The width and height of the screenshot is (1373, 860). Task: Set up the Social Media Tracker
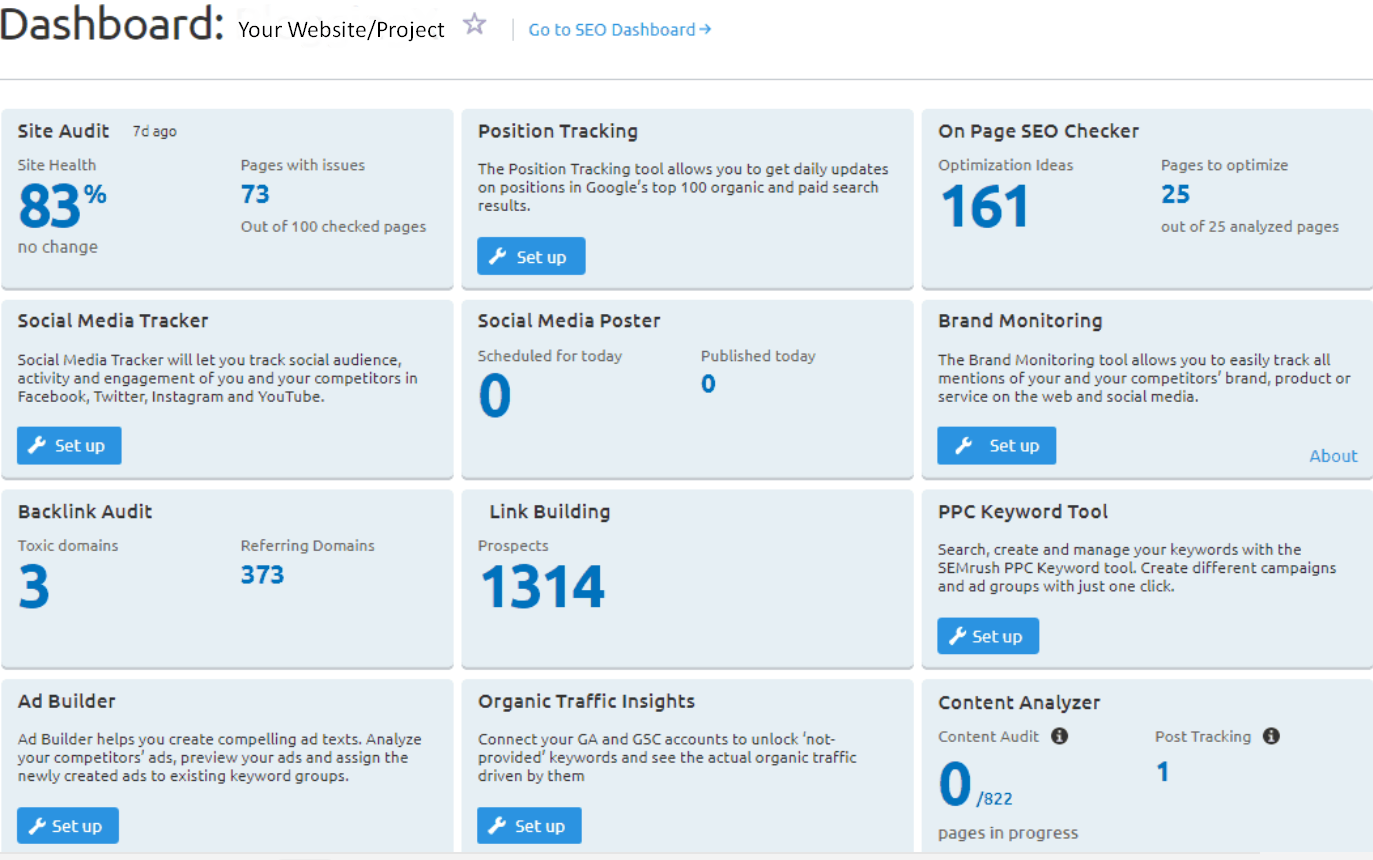68,445
